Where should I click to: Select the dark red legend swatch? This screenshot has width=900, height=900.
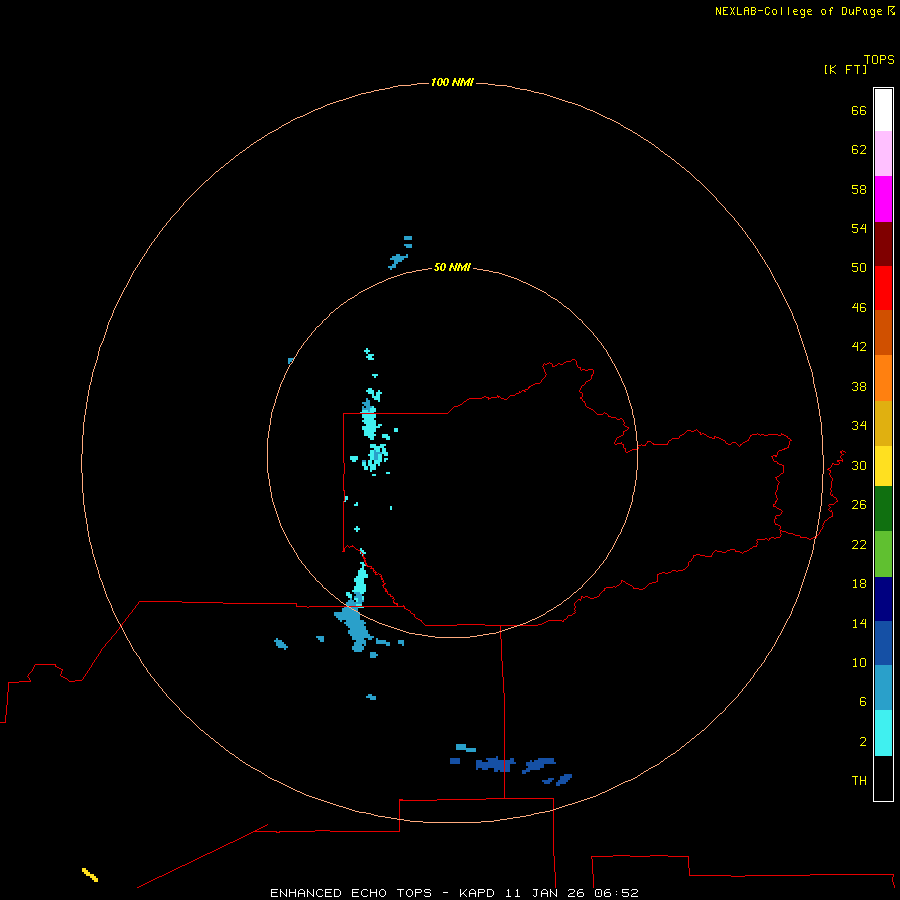tap(883, 243)
